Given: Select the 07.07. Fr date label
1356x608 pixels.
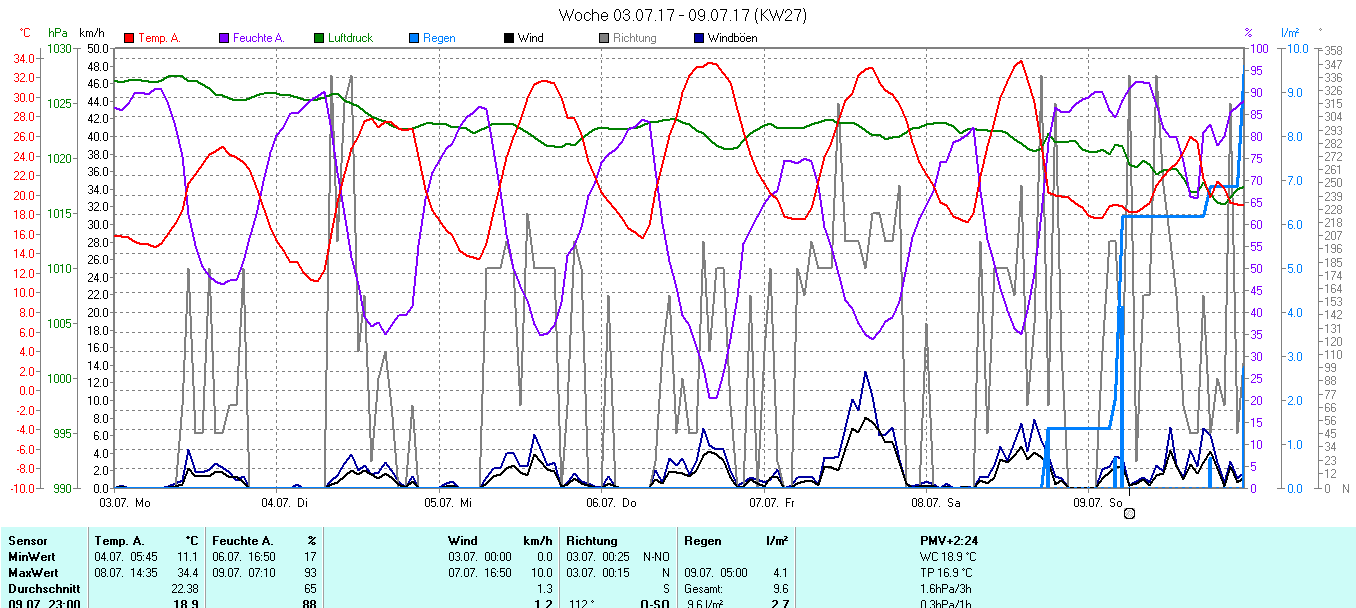Looking at the screenshot, I should point(772,502).
